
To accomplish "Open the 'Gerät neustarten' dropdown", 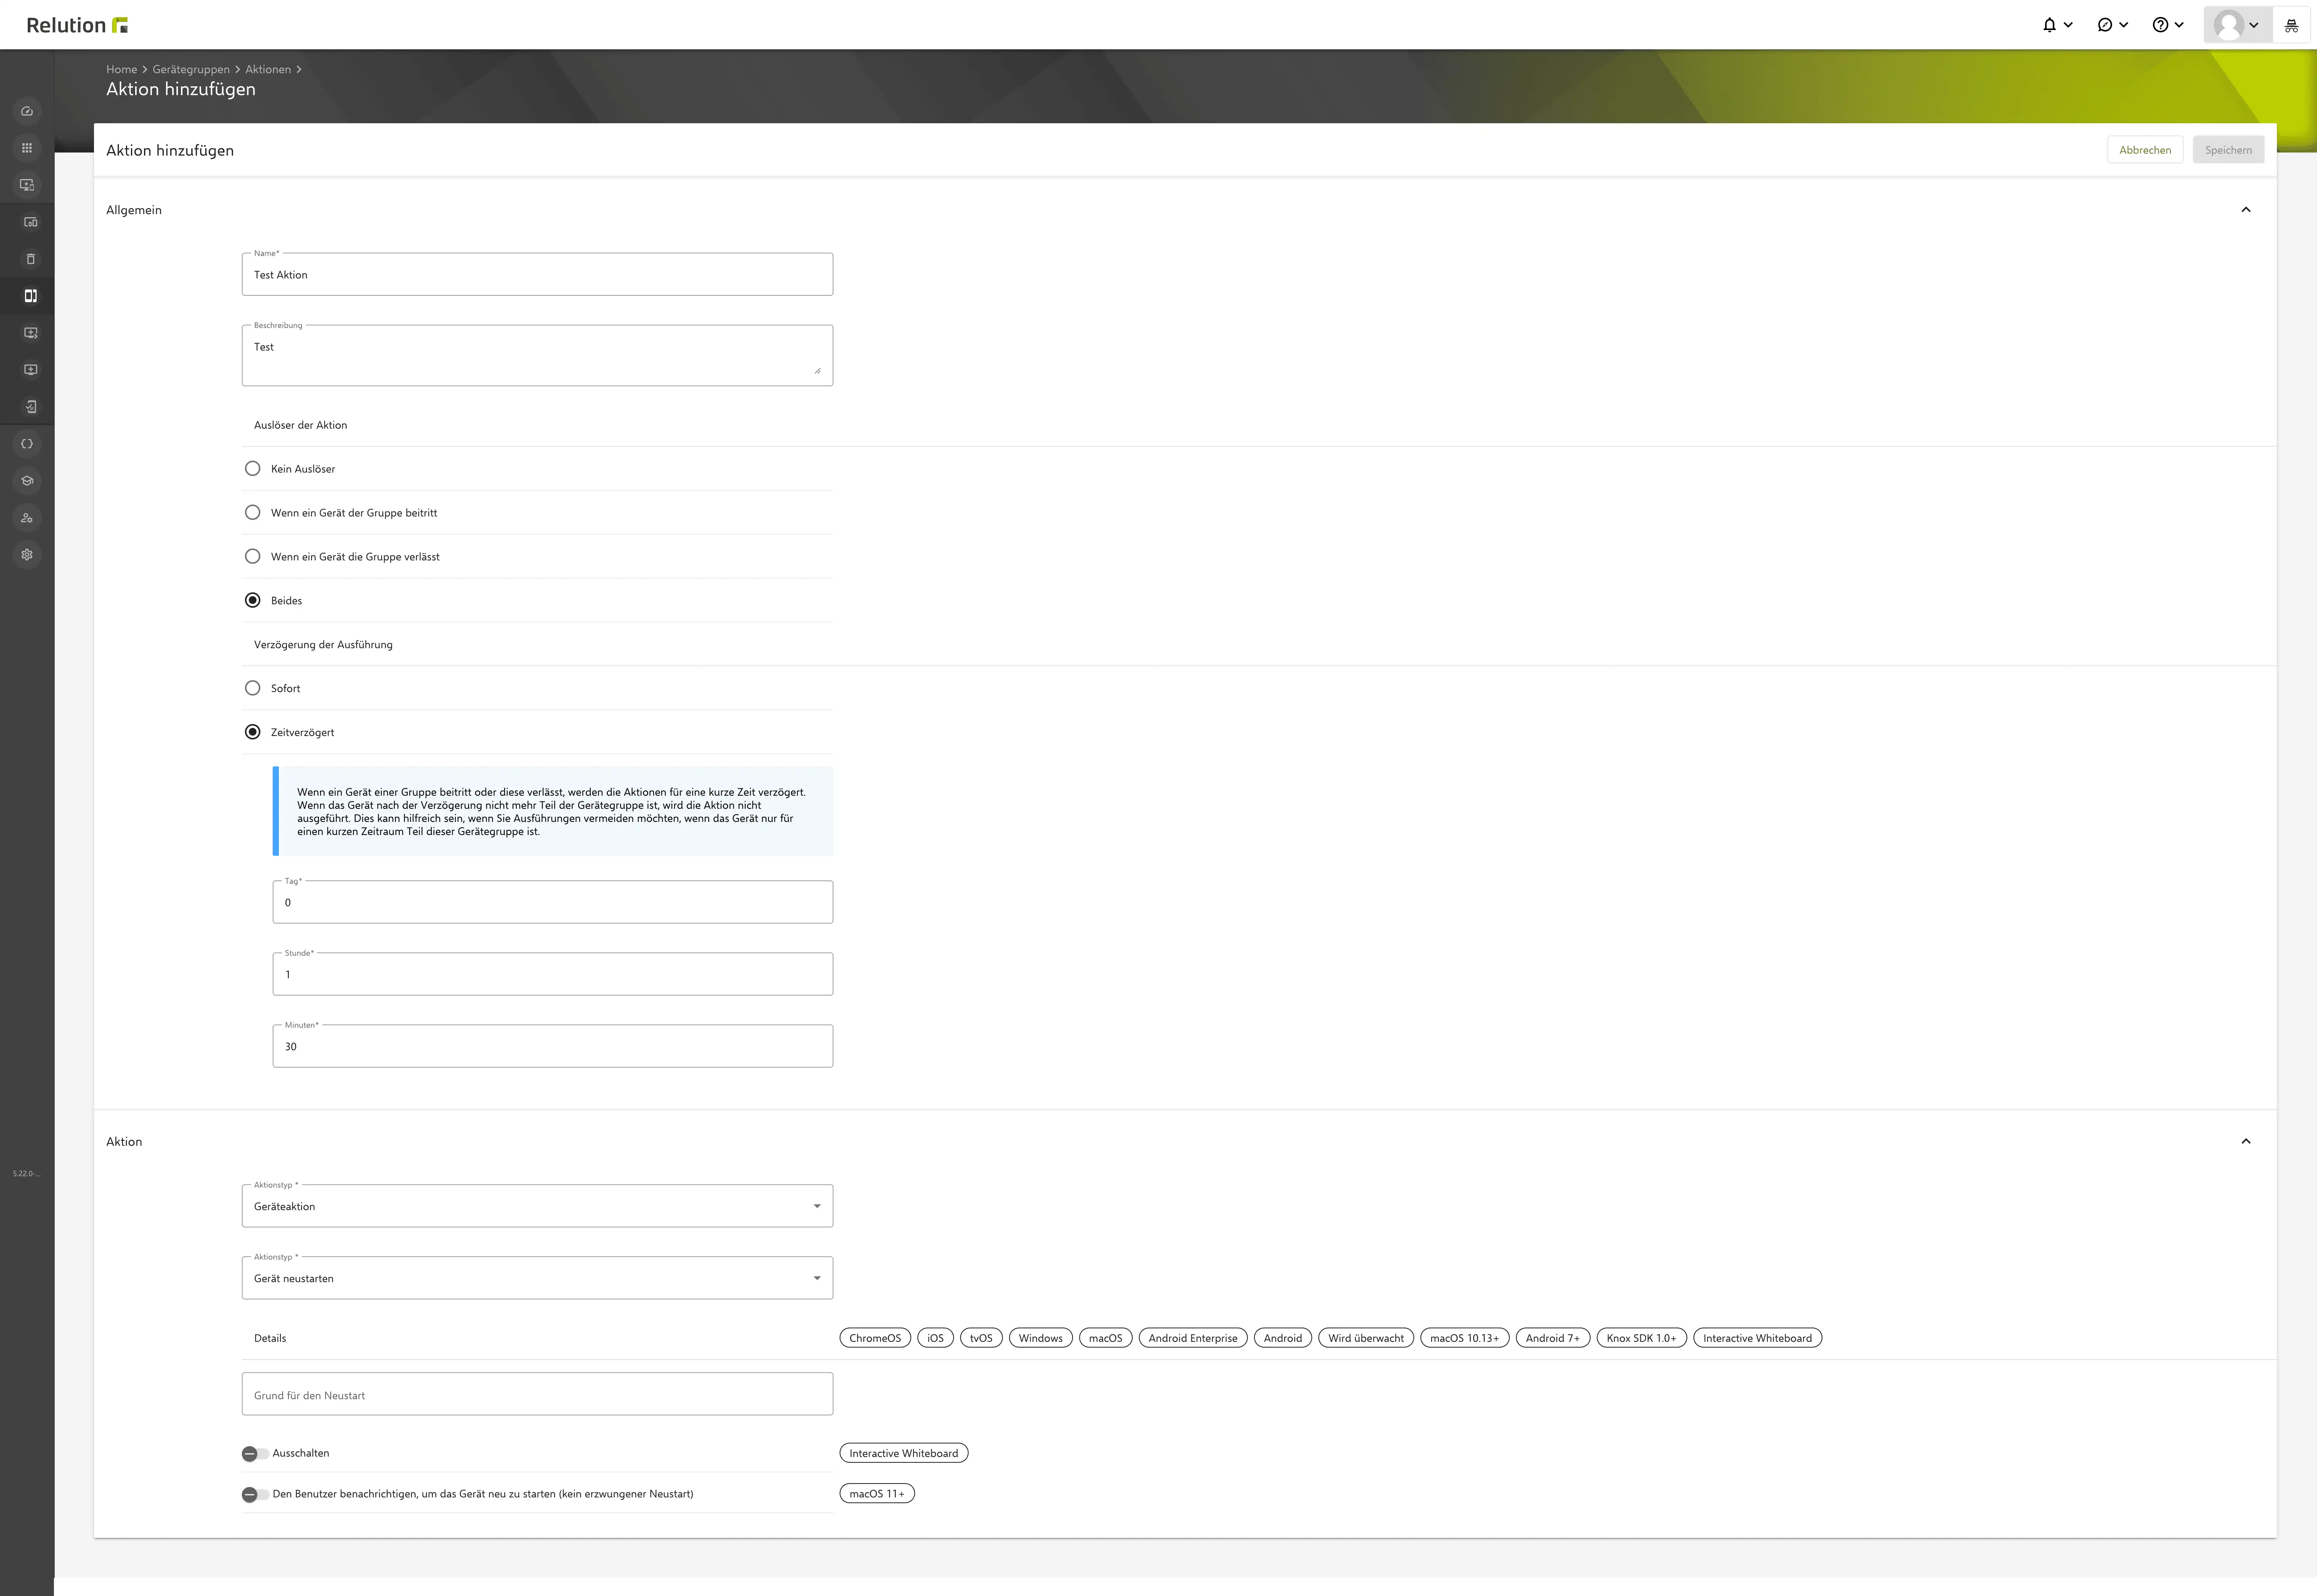I will click(537, 1278).
